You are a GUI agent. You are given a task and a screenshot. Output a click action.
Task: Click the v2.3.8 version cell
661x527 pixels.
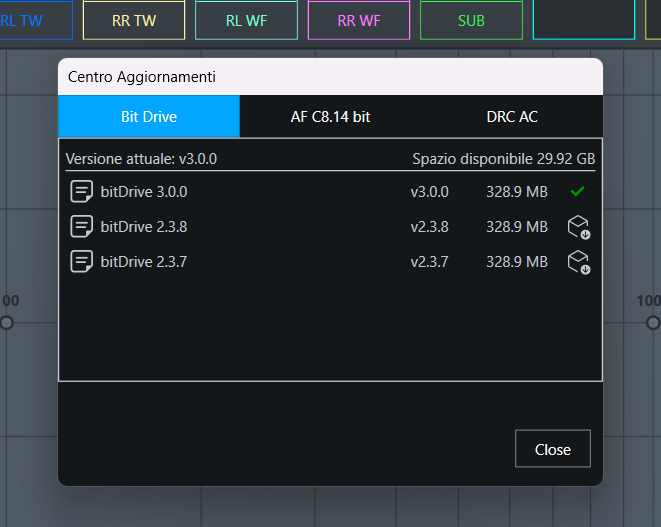coord(430,227)
